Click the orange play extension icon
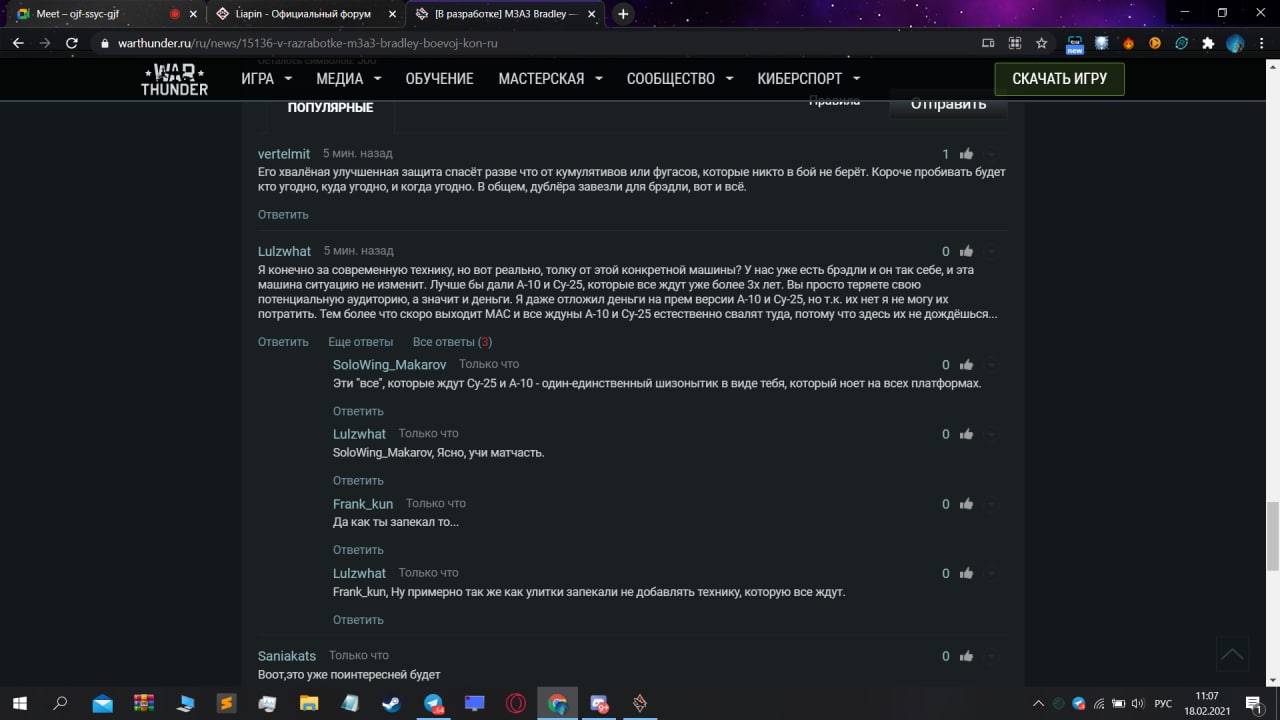Screen dimensions: 1280x720 [1155, 43]
